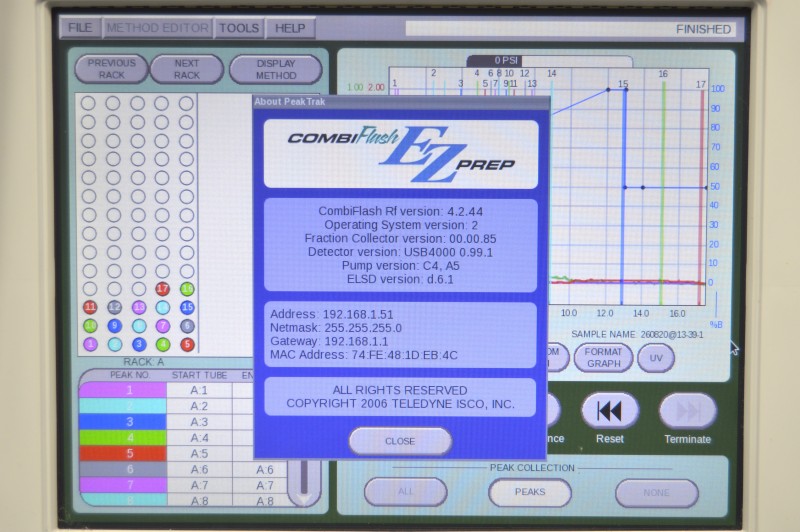Screen dimensions: 800x532
Task: Click the purple peak 1 swatch in the table
Action: (x=123, y=390)
